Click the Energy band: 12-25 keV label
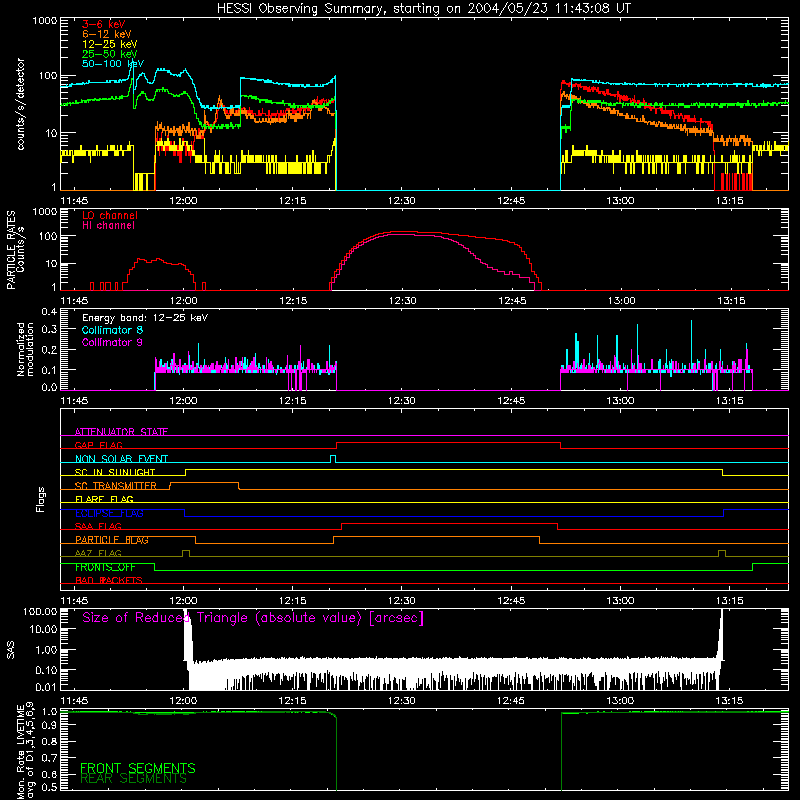The width and height of the screenshot is (800, 800). pyautogui.click(x=145, y=318)
